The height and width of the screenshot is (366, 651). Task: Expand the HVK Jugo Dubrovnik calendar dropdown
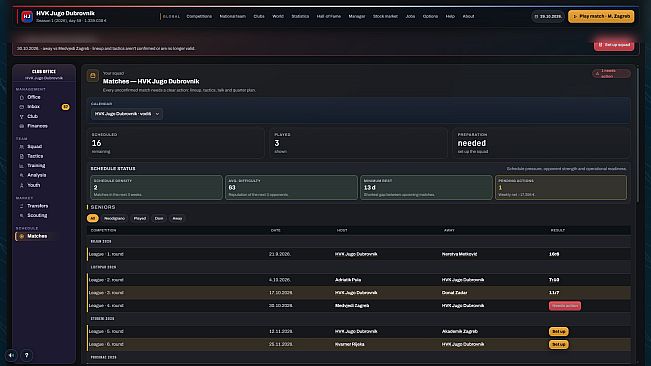pos(127,114)
